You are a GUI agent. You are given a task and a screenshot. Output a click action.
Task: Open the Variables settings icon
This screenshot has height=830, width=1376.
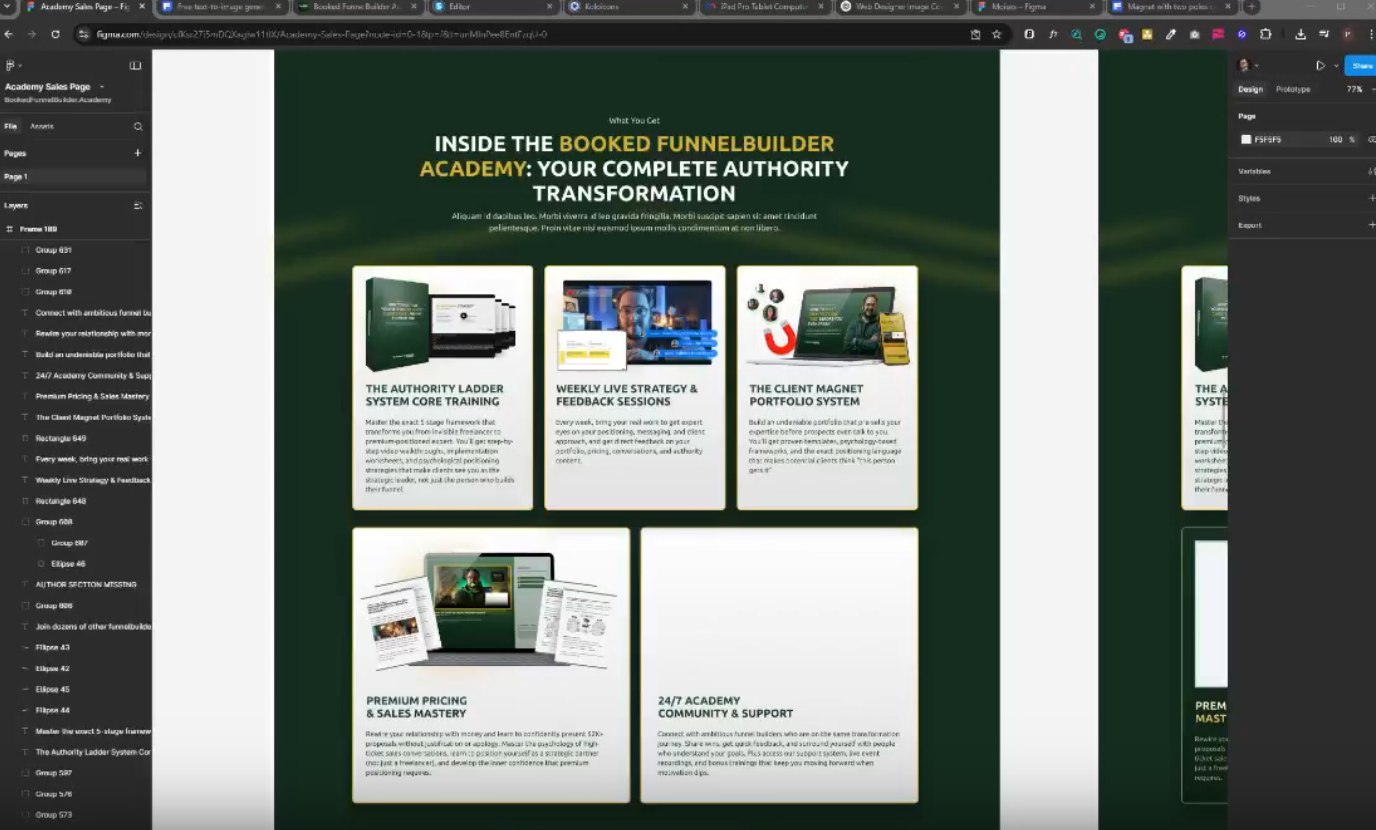click(1371, 171)
